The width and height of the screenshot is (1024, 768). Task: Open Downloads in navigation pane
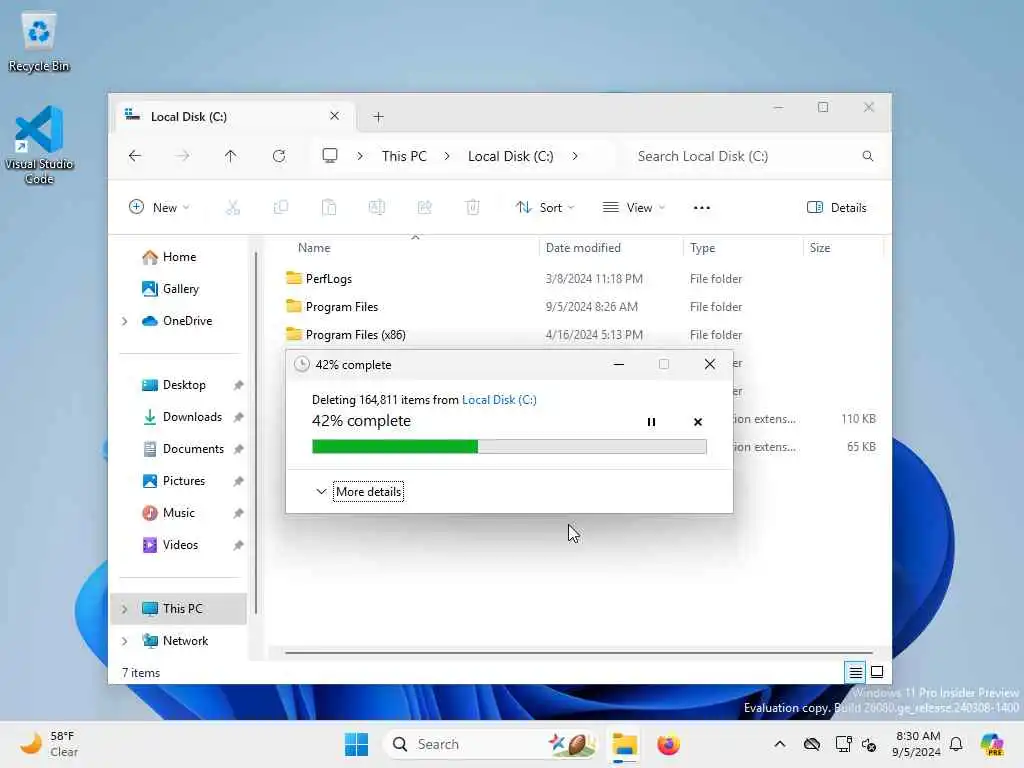pos(180,417)
